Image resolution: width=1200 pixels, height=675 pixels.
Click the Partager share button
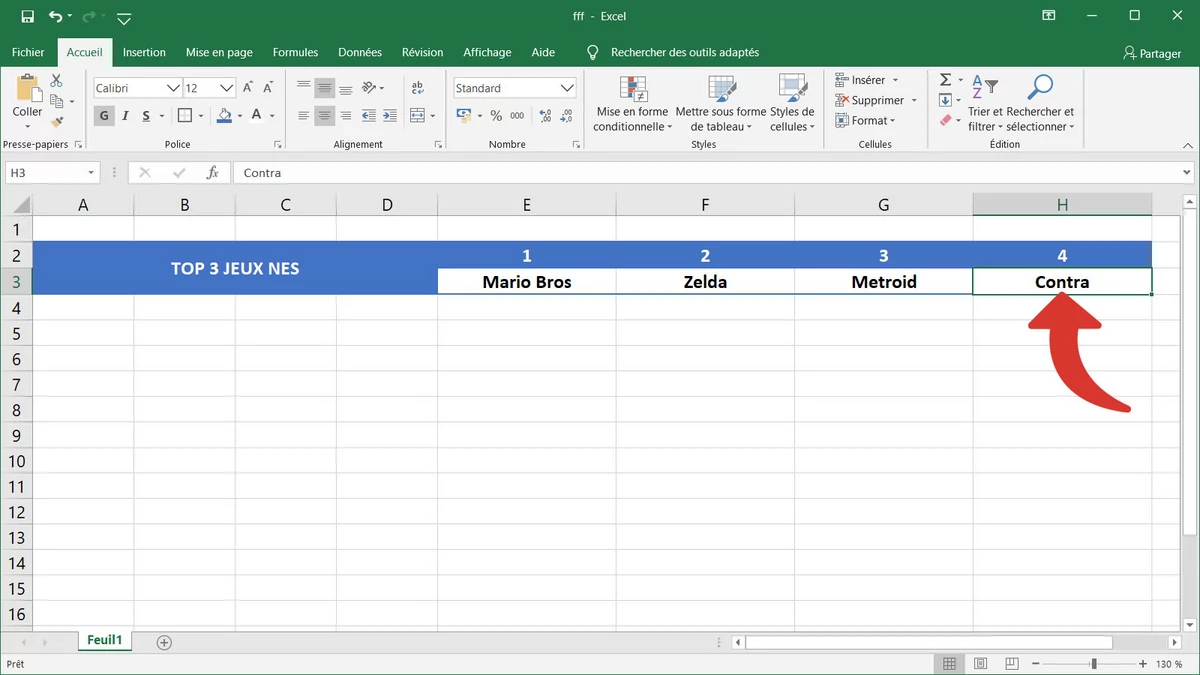[x=1152, y=53]
